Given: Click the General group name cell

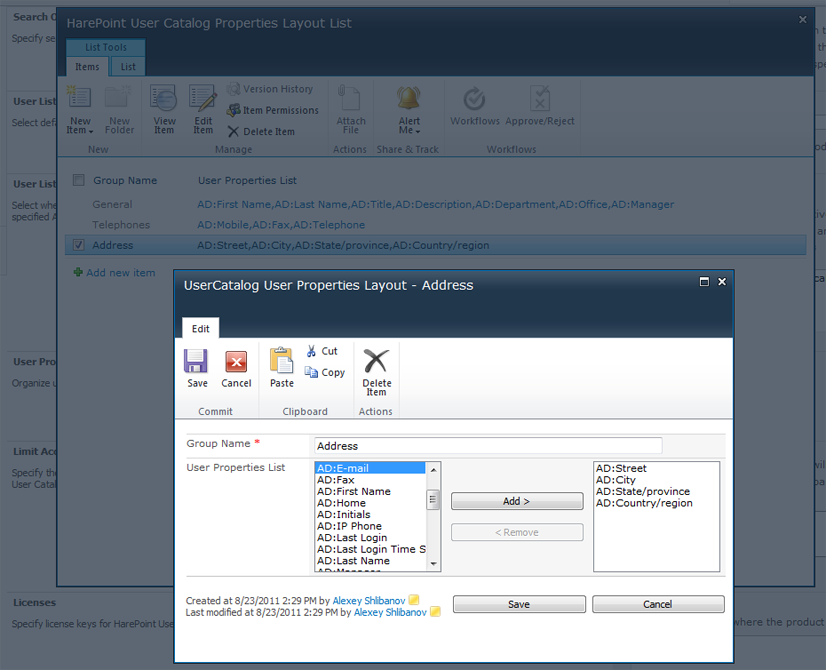Looking at the screenshot, I should point(112,204).
